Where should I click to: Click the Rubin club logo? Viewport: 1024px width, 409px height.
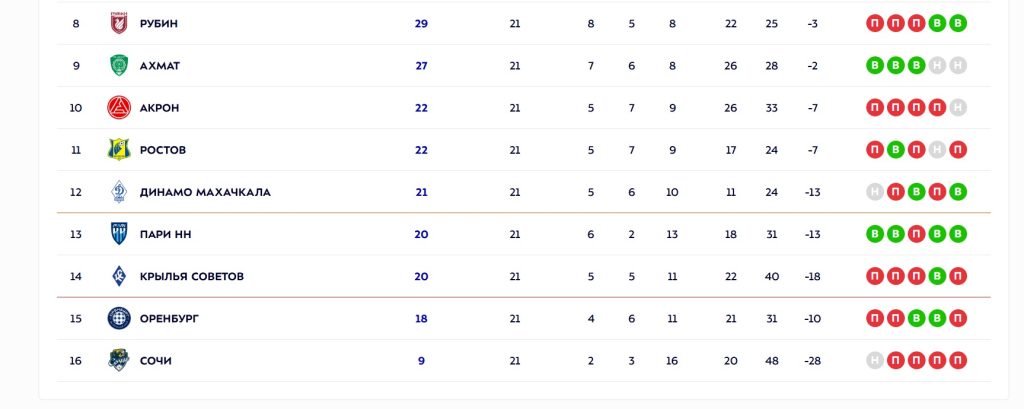[x=118, y=23]
